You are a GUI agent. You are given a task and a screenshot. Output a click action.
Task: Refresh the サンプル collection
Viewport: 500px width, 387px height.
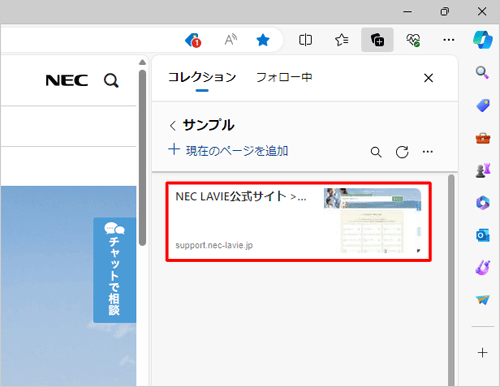[402, 152]
